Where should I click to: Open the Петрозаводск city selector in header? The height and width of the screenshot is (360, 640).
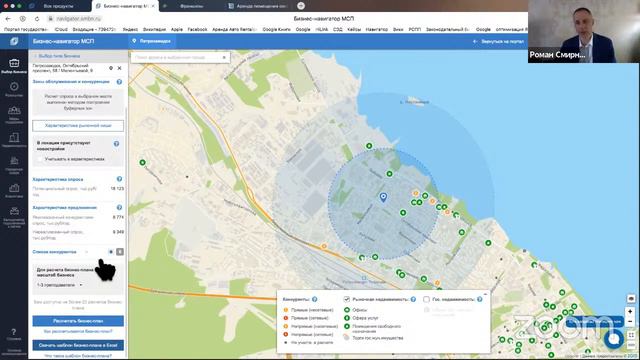point(151,41)
